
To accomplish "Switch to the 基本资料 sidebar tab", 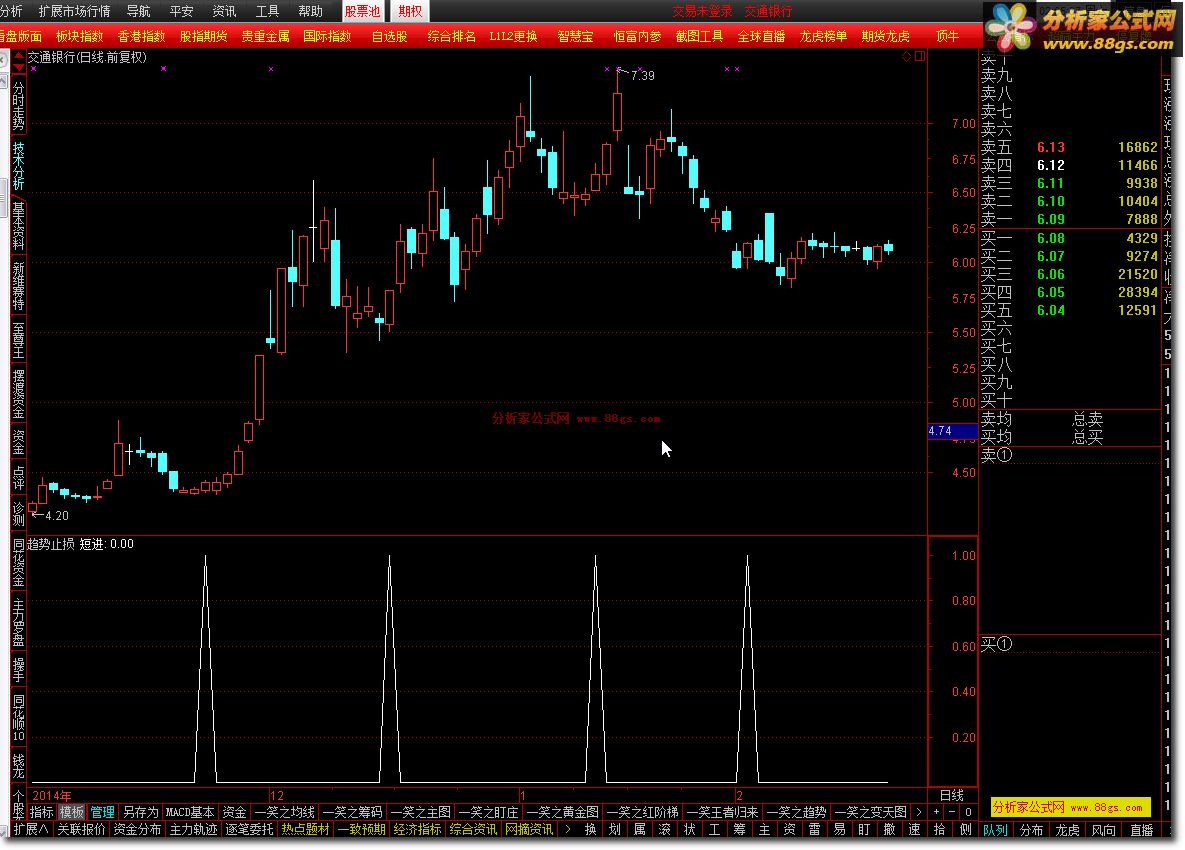I will pyautogui.click(x=19, y=226).
